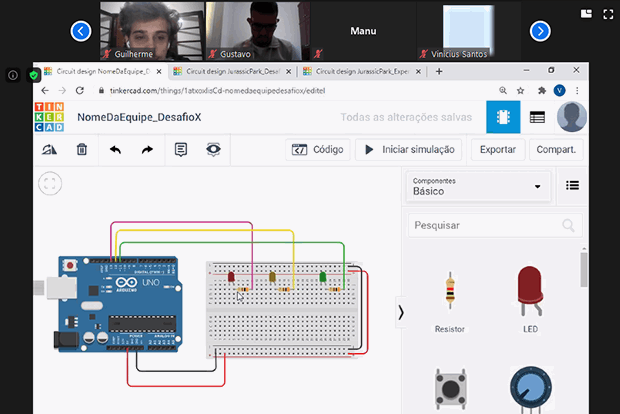Toggle the components list view icon

572,185
